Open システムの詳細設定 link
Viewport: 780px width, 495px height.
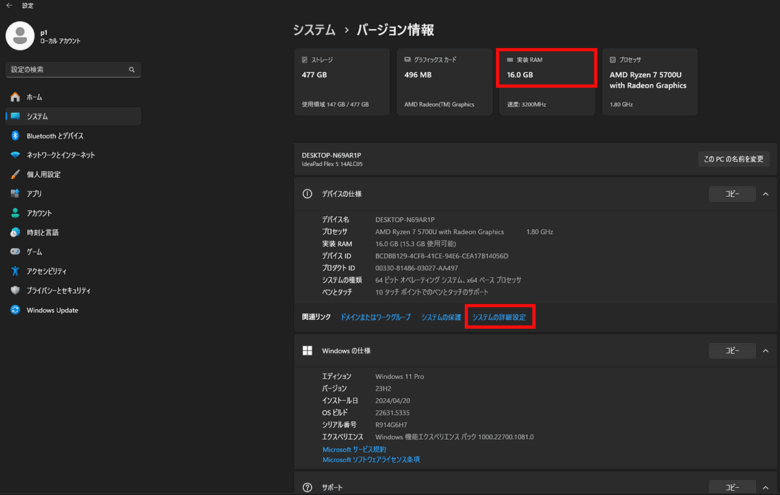coord(499,317)
